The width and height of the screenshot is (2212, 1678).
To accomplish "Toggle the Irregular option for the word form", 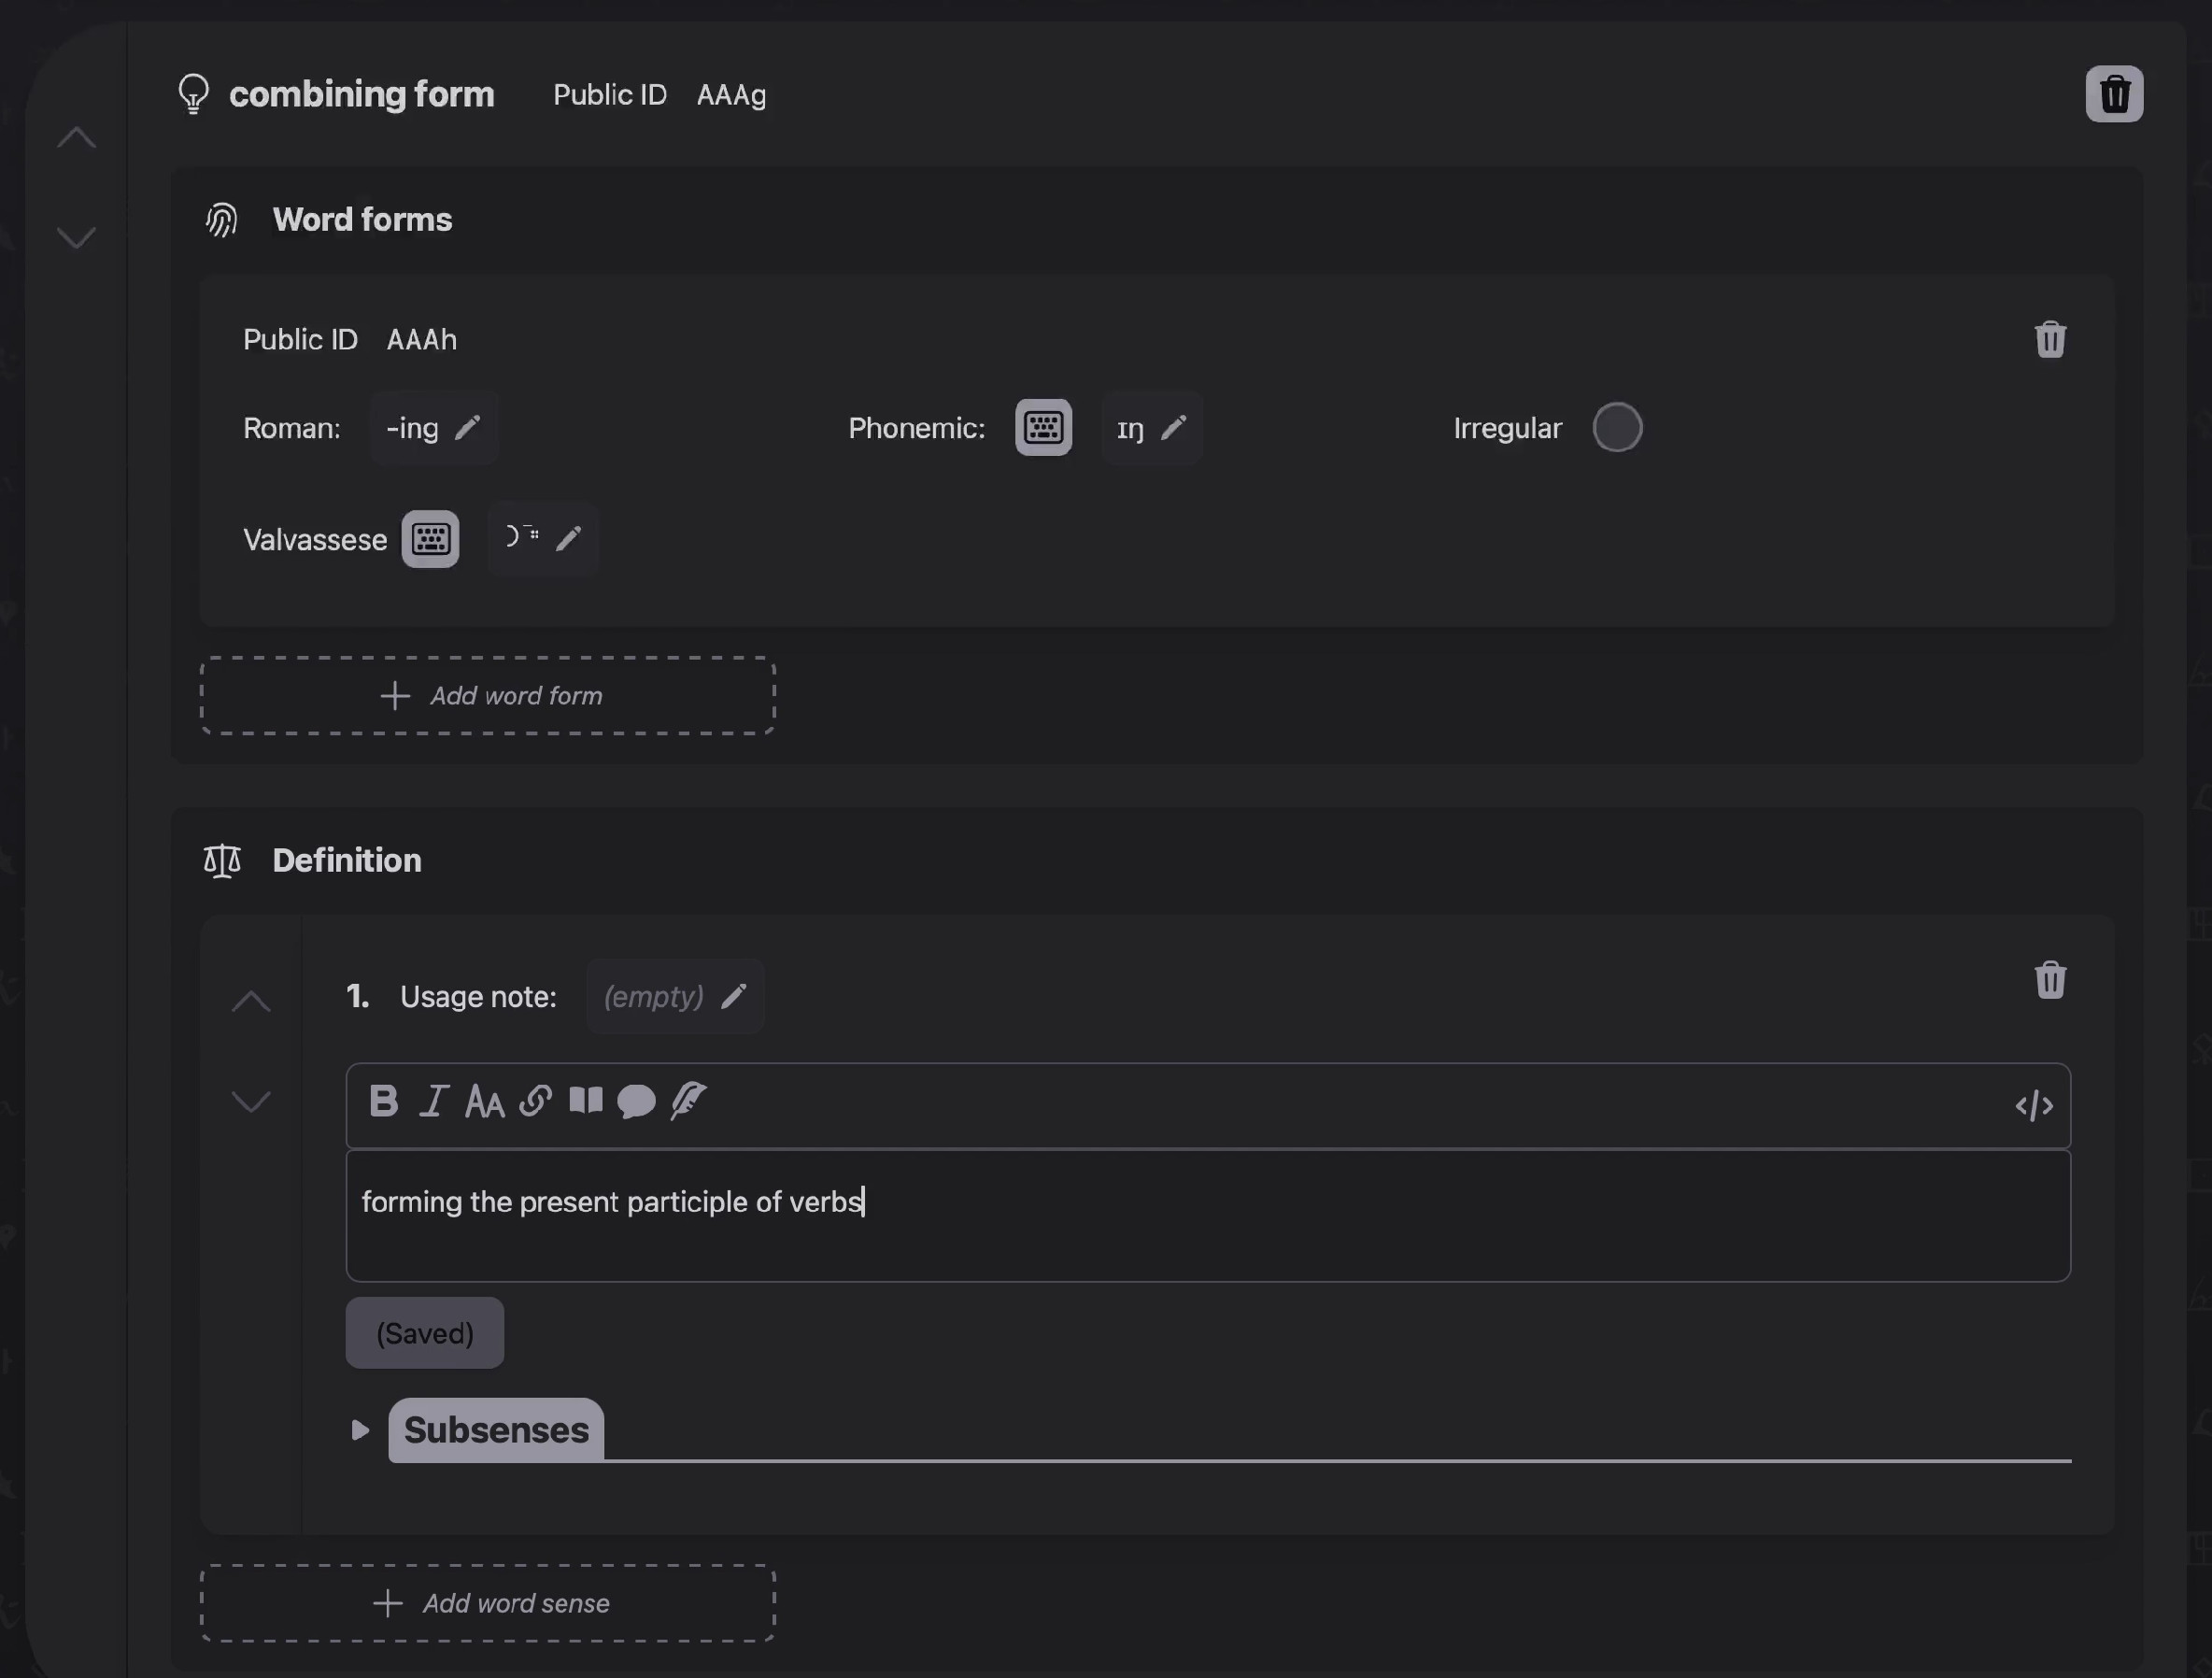I will click(1617, 428).
